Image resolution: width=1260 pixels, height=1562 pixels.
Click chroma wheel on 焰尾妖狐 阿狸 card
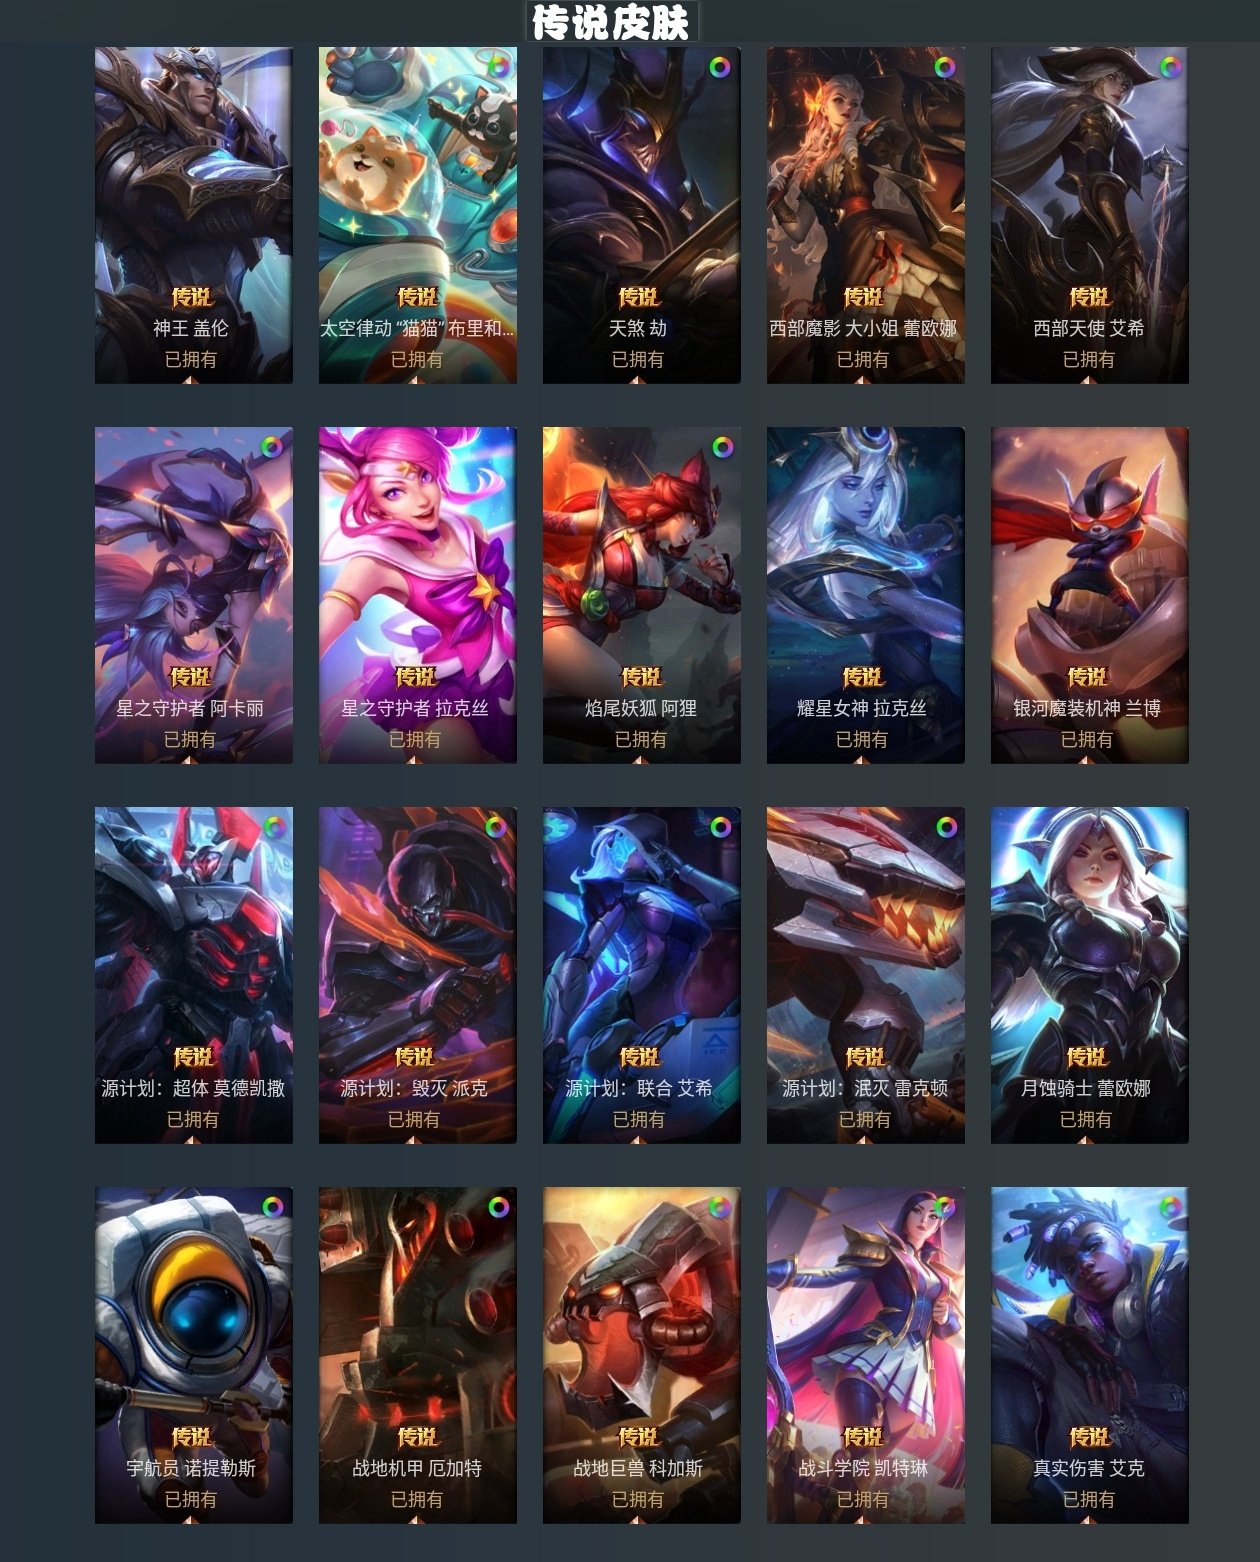(722, 447)
